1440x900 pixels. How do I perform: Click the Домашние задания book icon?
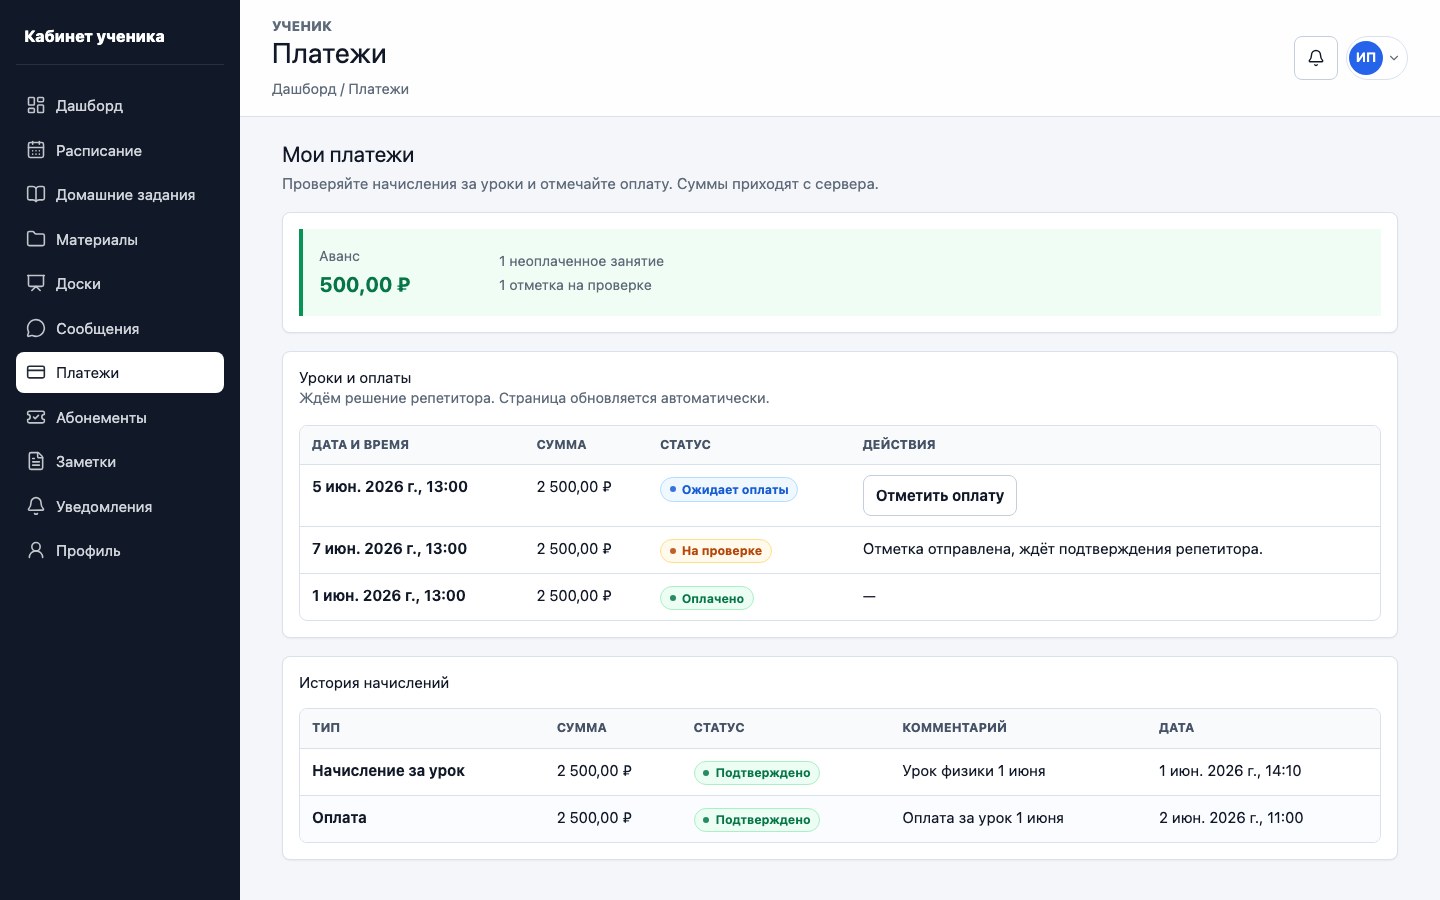[36, 194]
